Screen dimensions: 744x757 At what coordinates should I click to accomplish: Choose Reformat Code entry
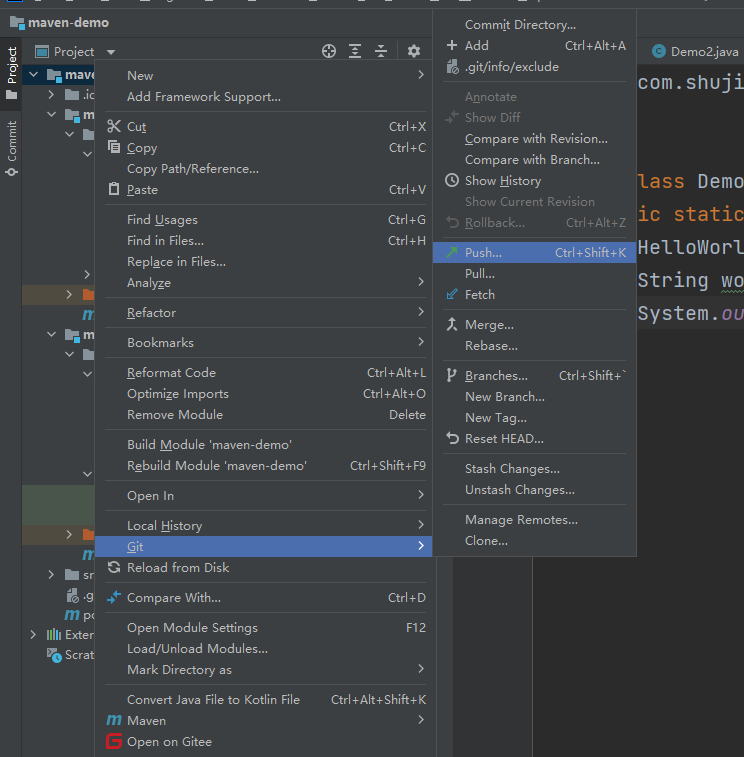pyautogui.click(x=266, y=372)
